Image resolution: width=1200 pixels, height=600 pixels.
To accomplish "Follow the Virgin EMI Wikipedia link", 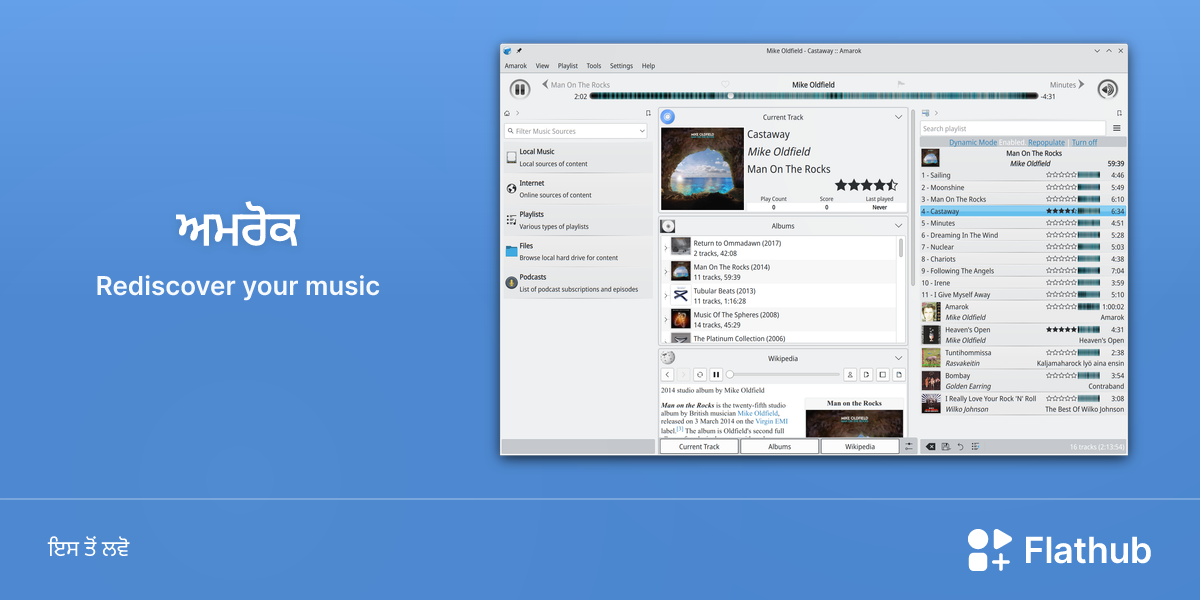I will click(771, 421).
